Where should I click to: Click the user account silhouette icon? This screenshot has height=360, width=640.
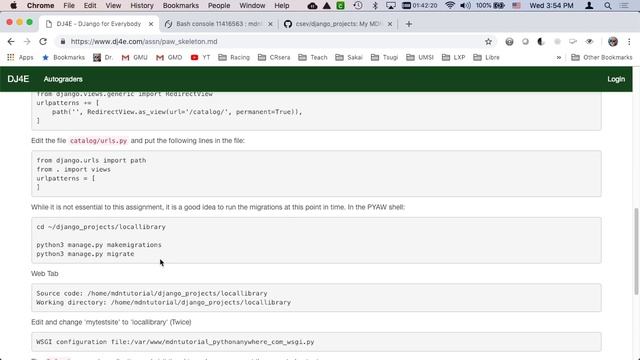pyautogui.click(x=589, y=6)
